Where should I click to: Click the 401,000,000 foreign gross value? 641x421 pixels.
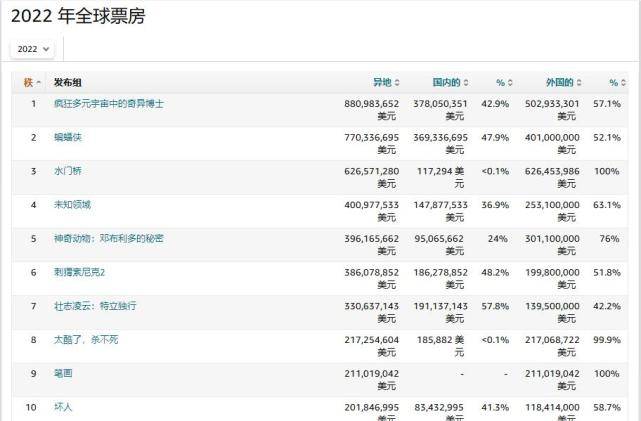(552, 137)
